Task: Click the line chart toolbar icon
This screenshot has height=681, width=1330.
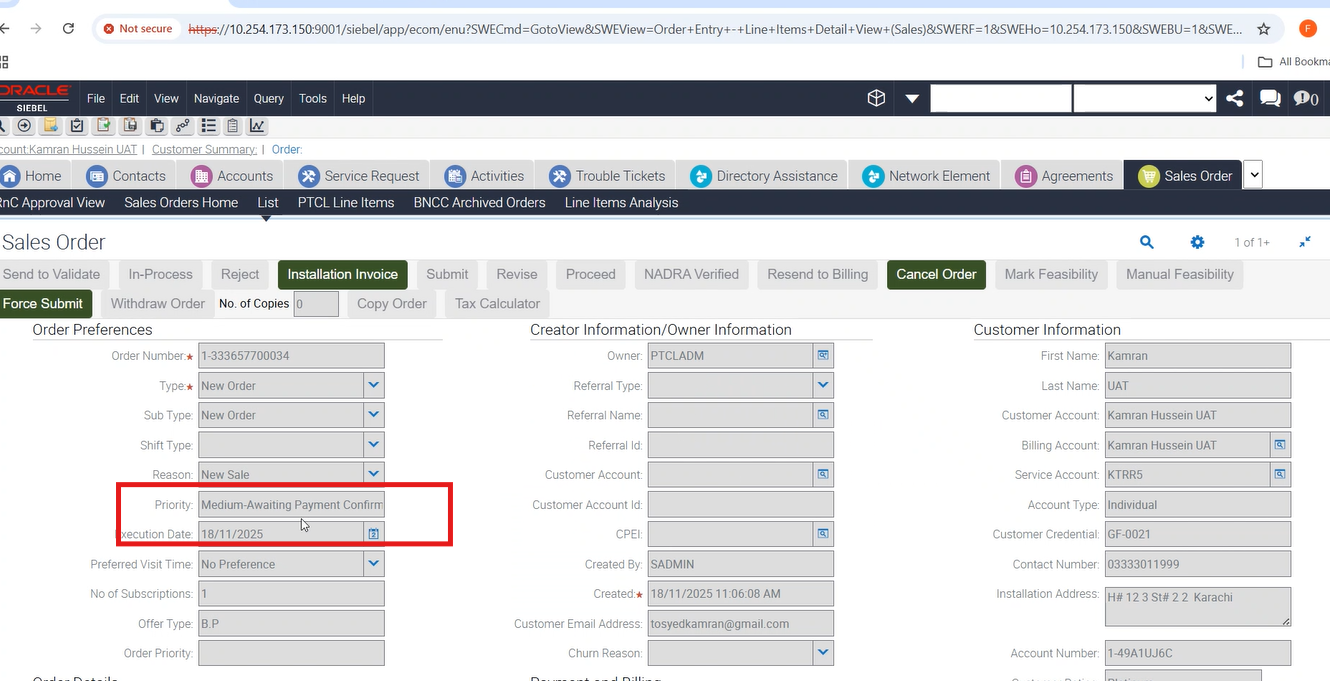Action: tap(257, 126)
